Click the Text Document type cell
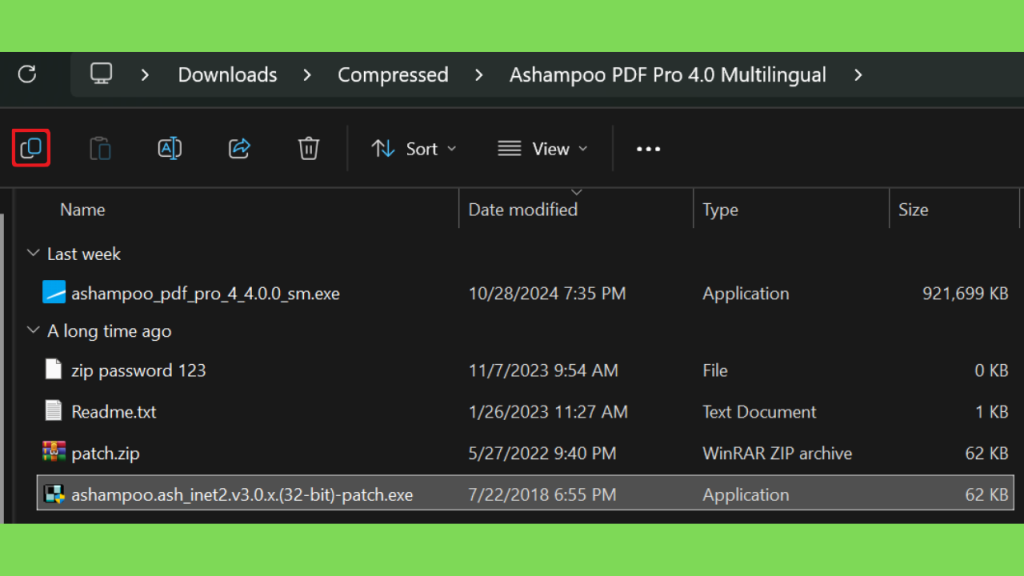The height and width of the screenshot is (576, 1024). tap(759, 411)
